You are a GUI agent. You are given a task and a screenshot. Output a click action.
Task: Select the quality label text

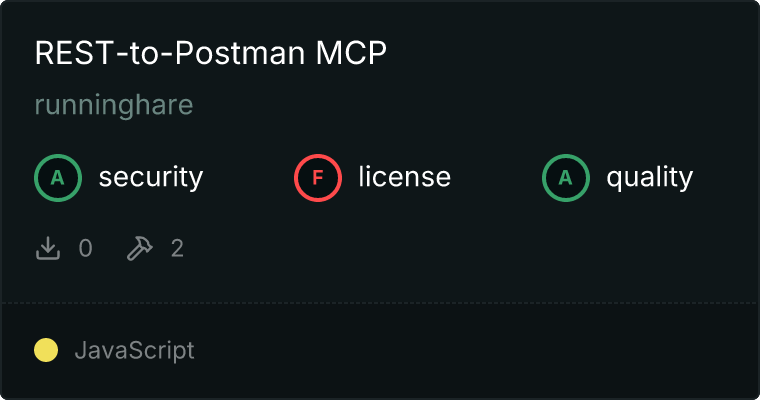tap(649, 177)
